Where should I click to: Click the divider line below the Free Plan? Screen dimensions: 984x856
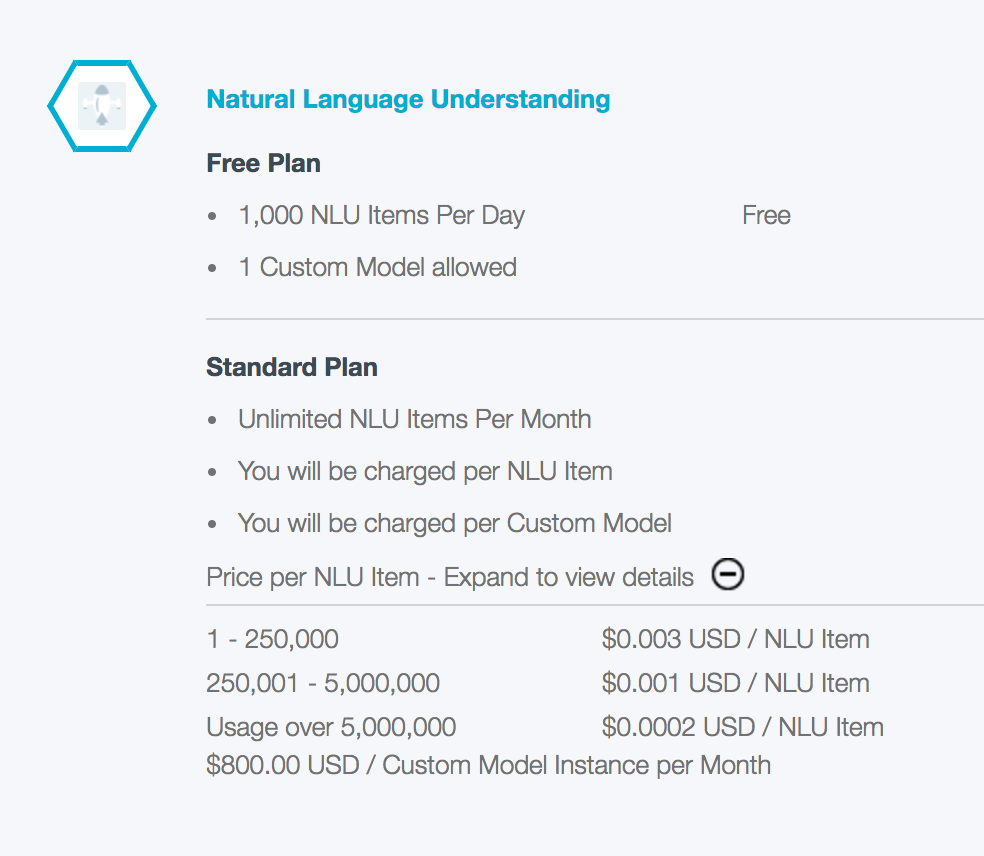594,319
